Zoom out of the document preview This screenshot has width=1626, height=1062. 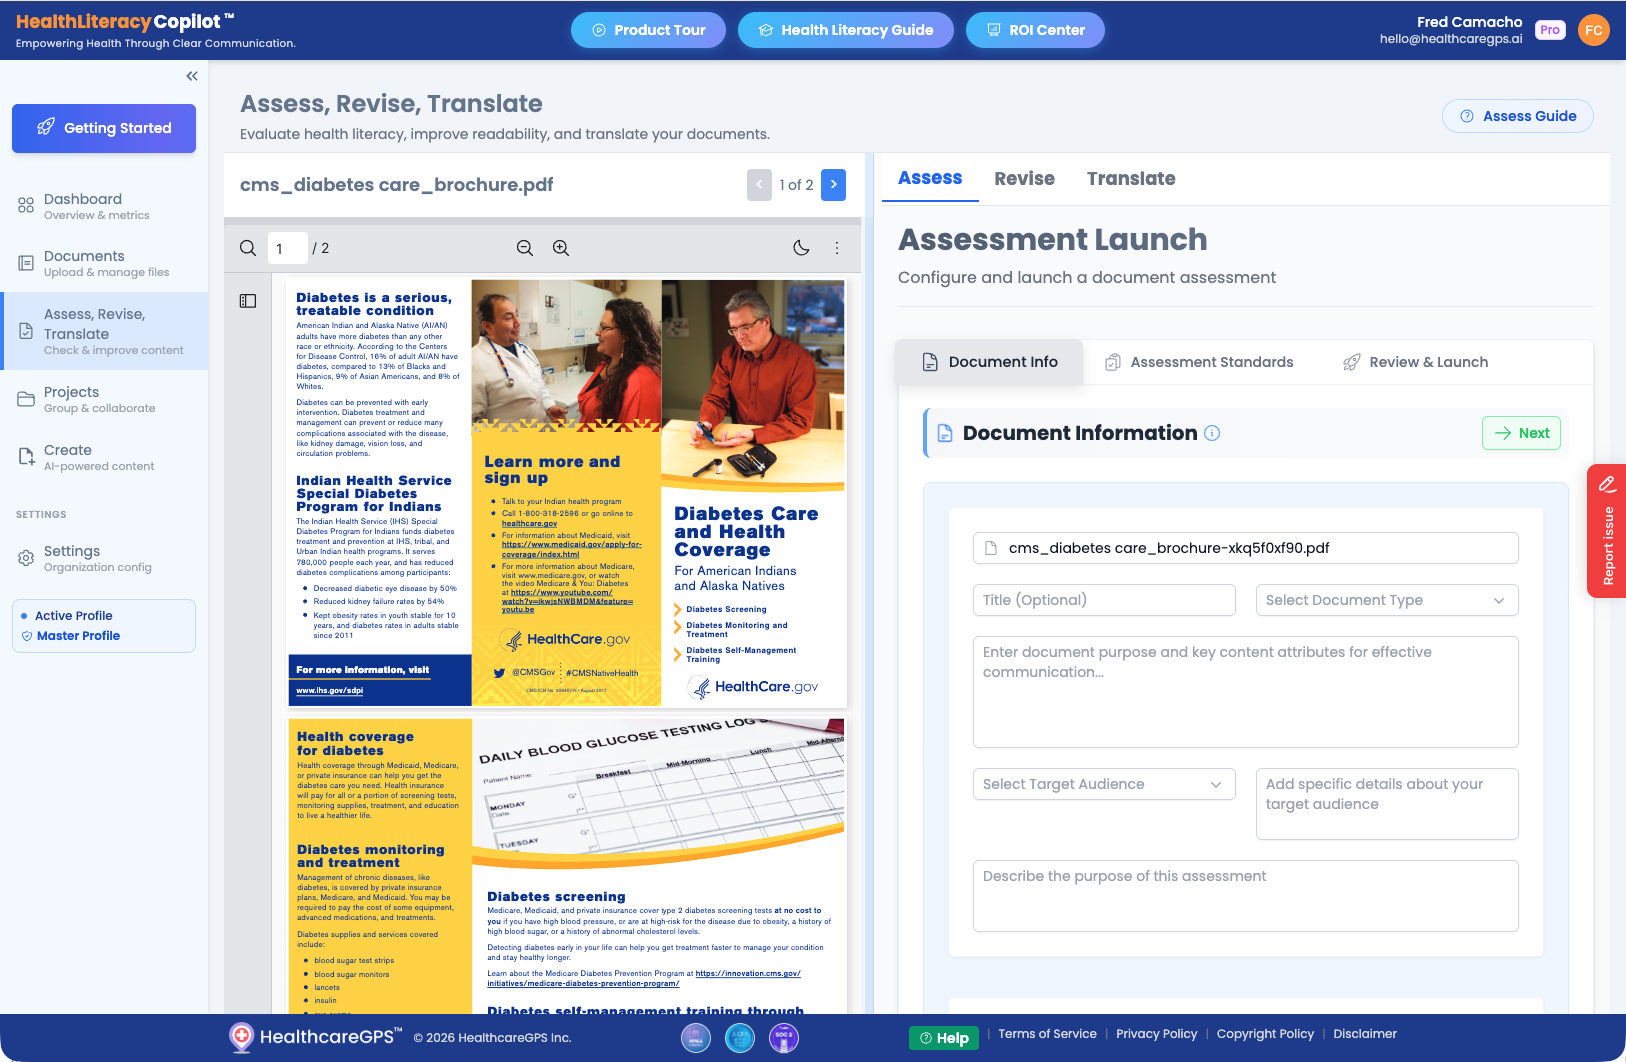pos(525,247)
